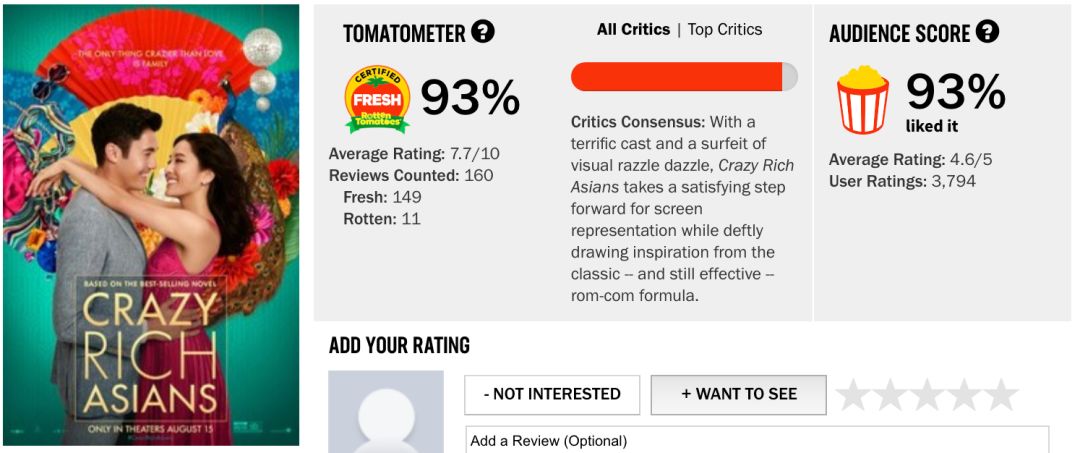Click the 93% audience score value
The image size is (1080, 453).
(955, 93)
